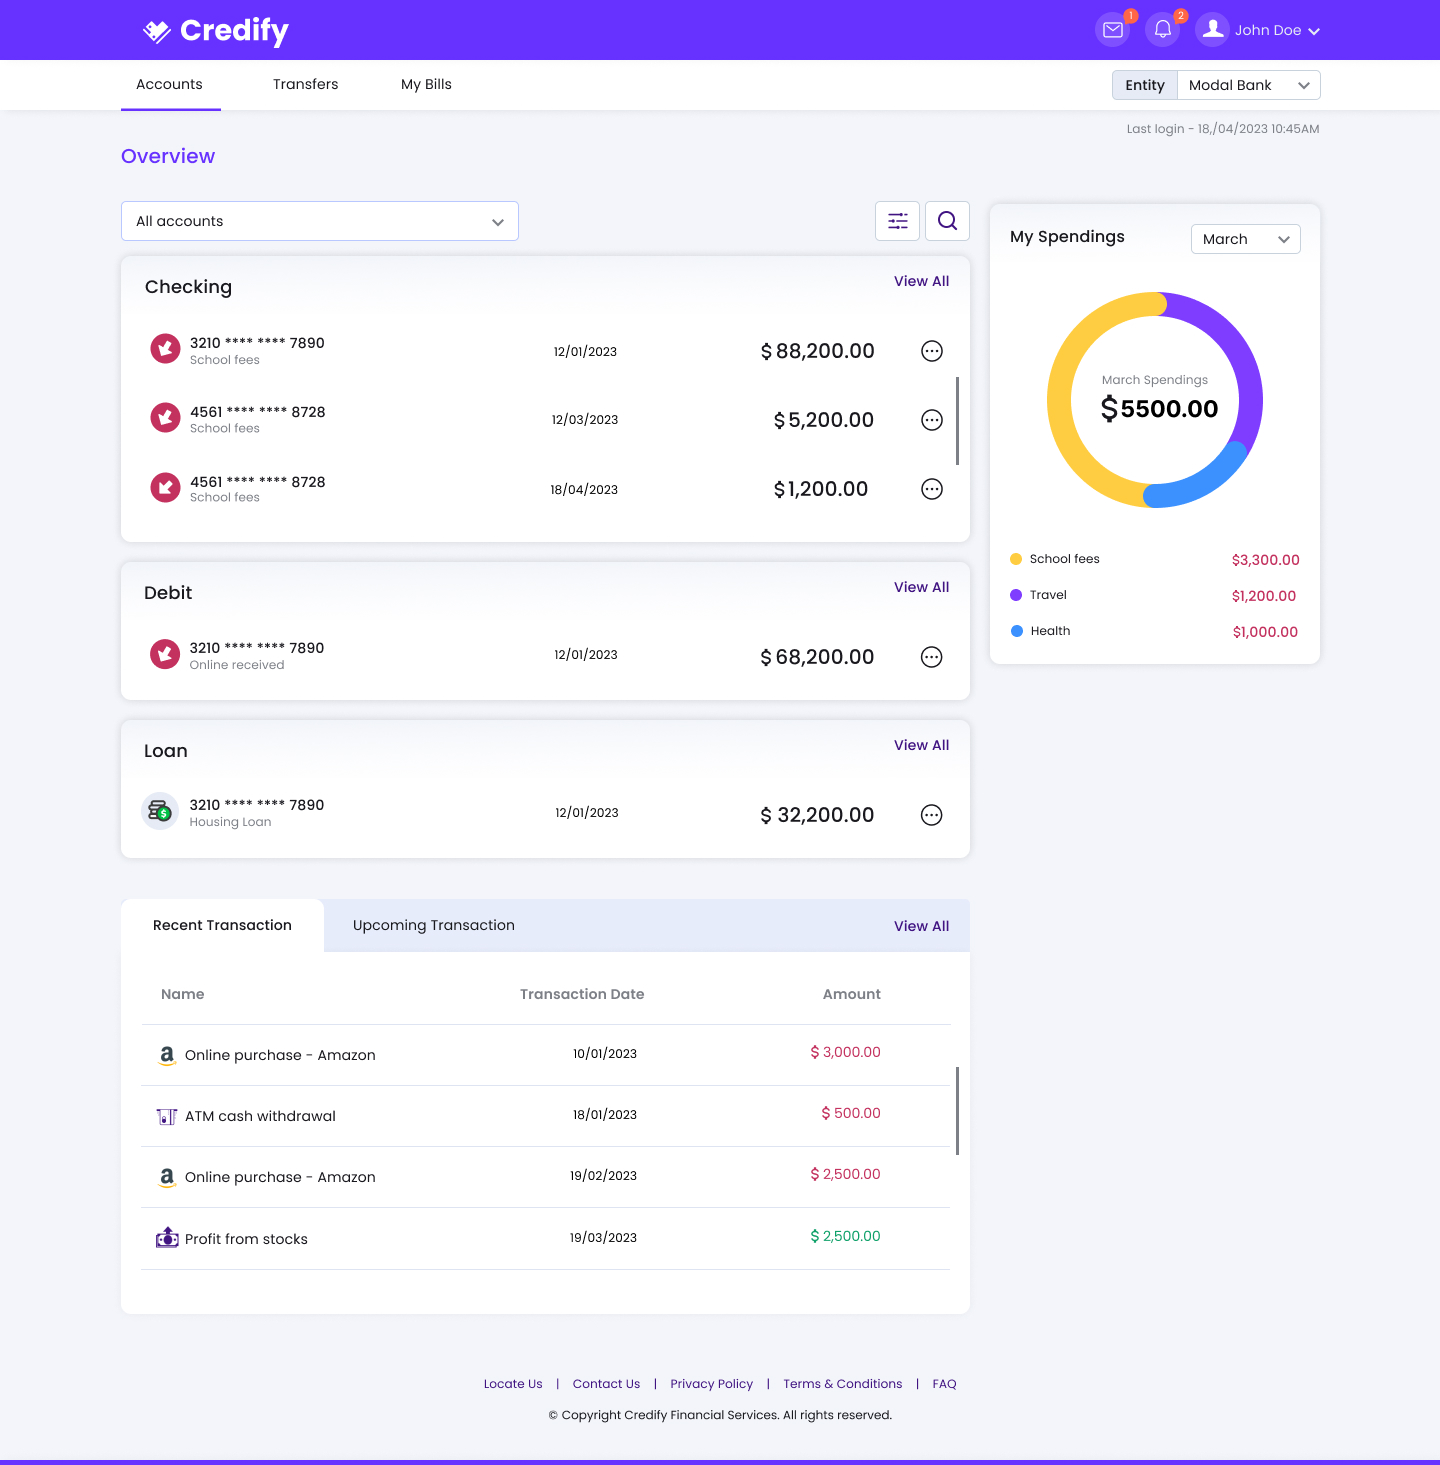Click the Checking list scrollbar
This screenshot has width=1440, height=1465.
(957, 421)
